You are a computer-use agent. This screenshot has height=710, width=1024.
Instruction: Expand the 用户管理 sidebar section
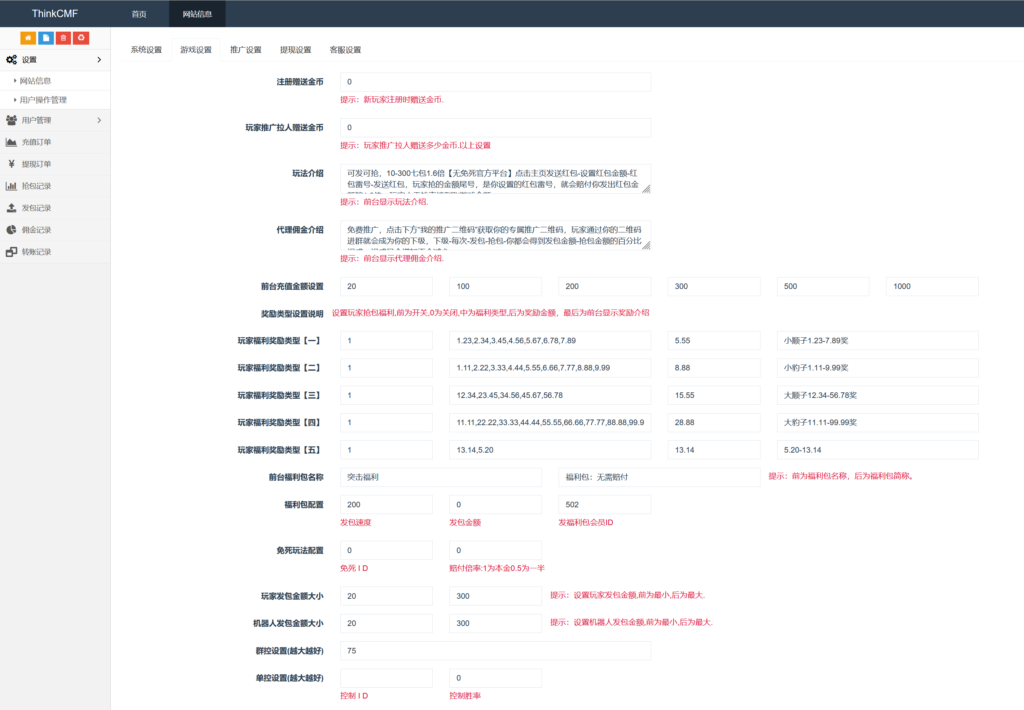pos(55,120)
